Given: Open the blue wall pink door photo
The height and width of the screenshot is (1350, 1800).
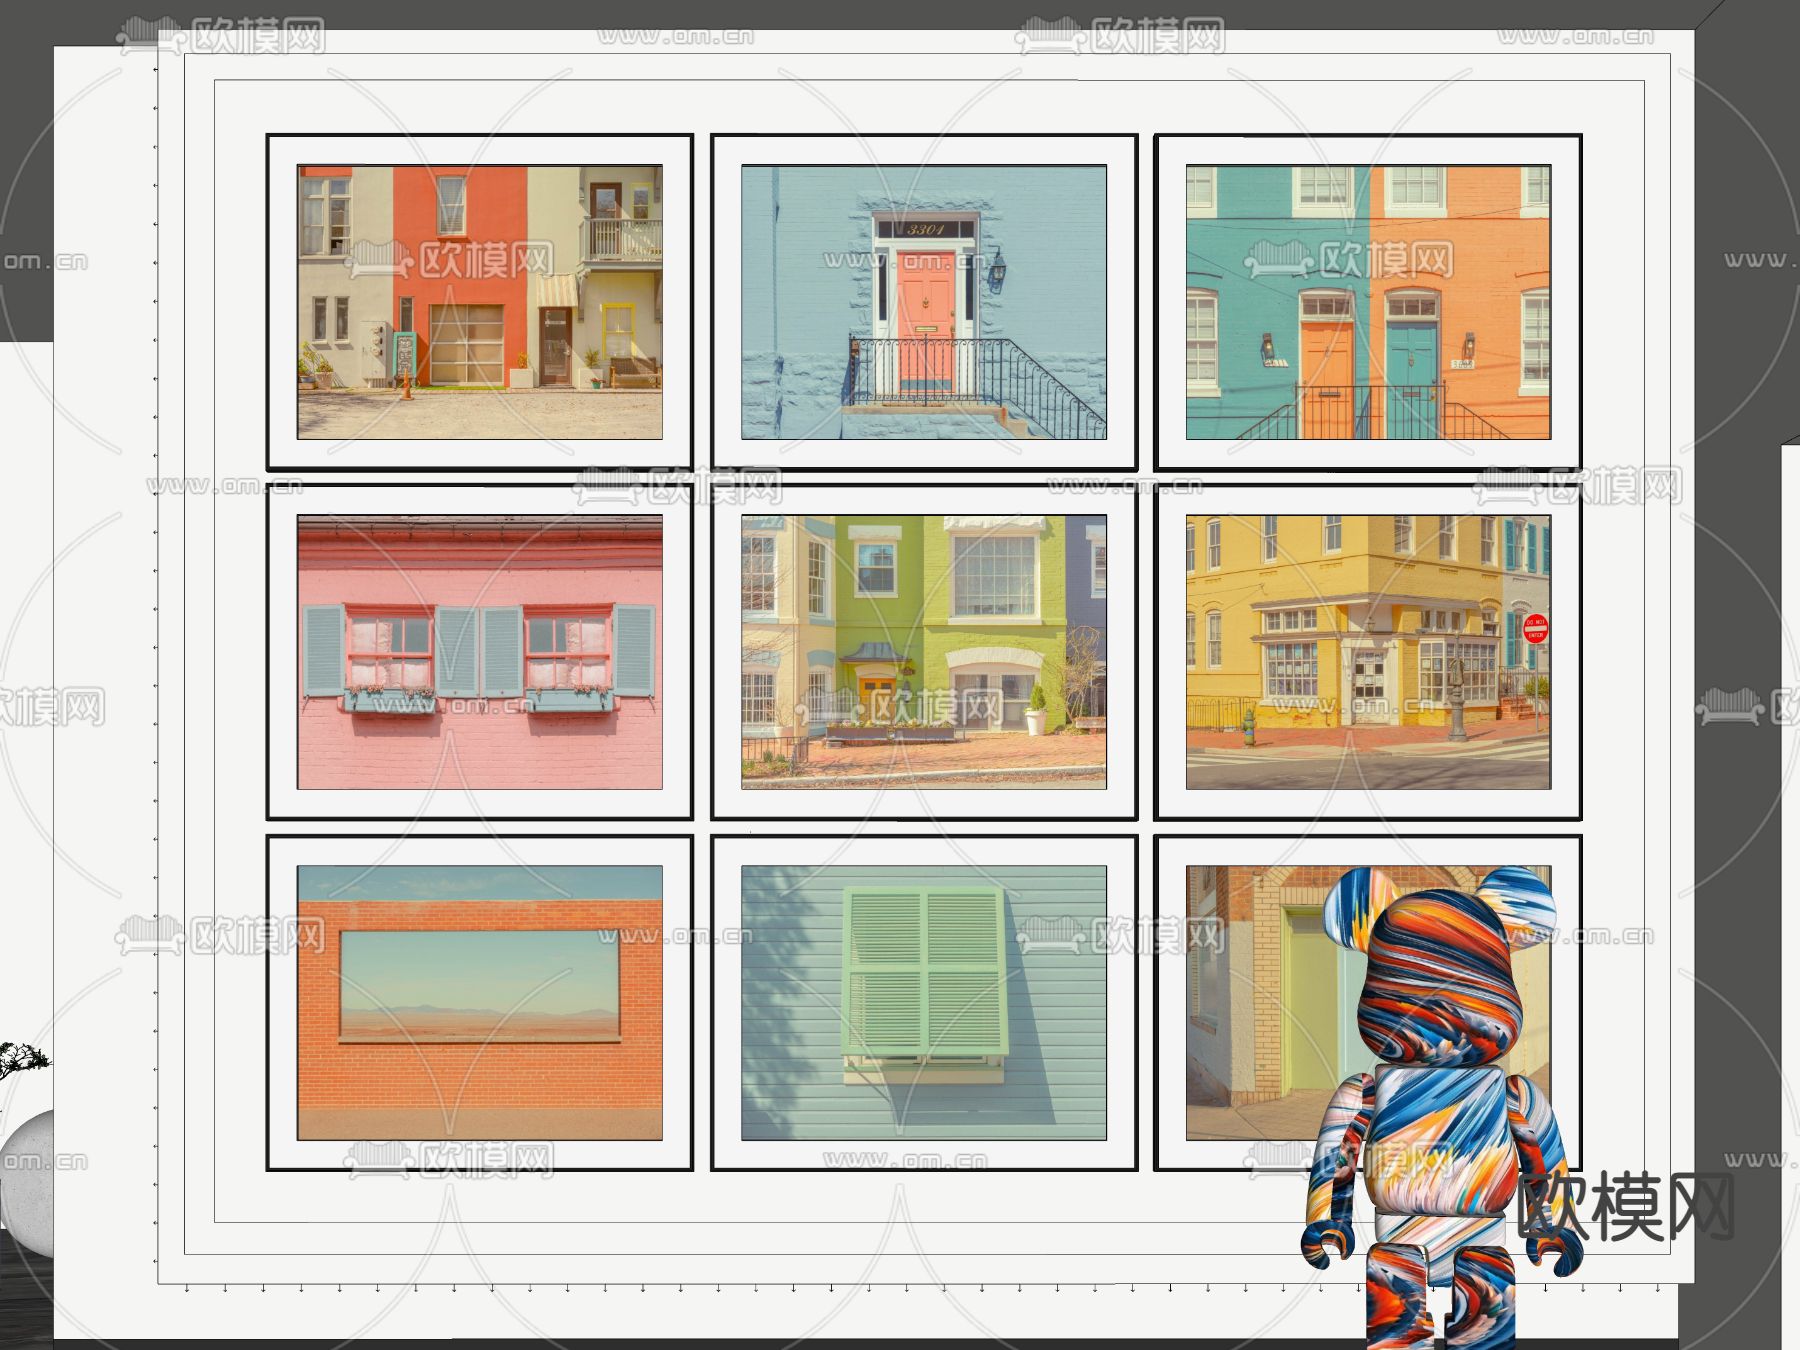Looking at the screenshot, I should point(923,301).
